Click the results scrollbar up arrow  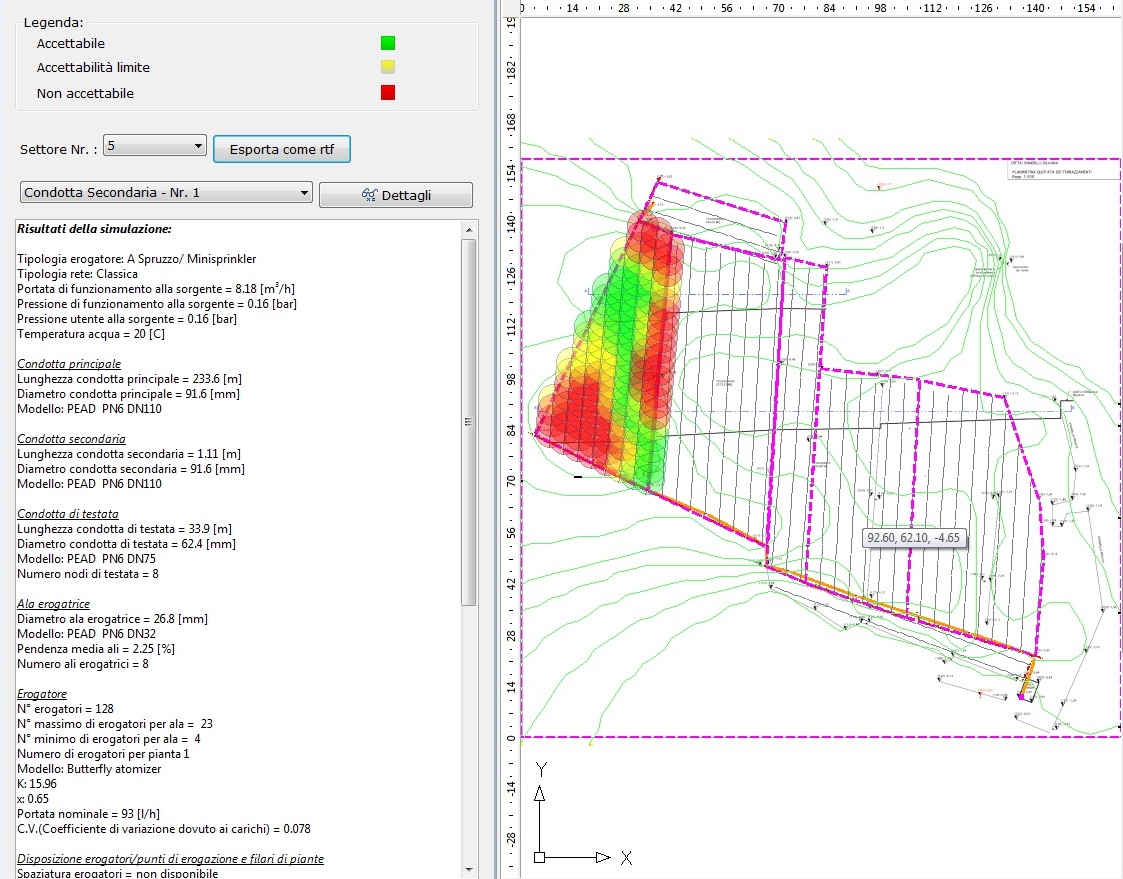[469, 230]
